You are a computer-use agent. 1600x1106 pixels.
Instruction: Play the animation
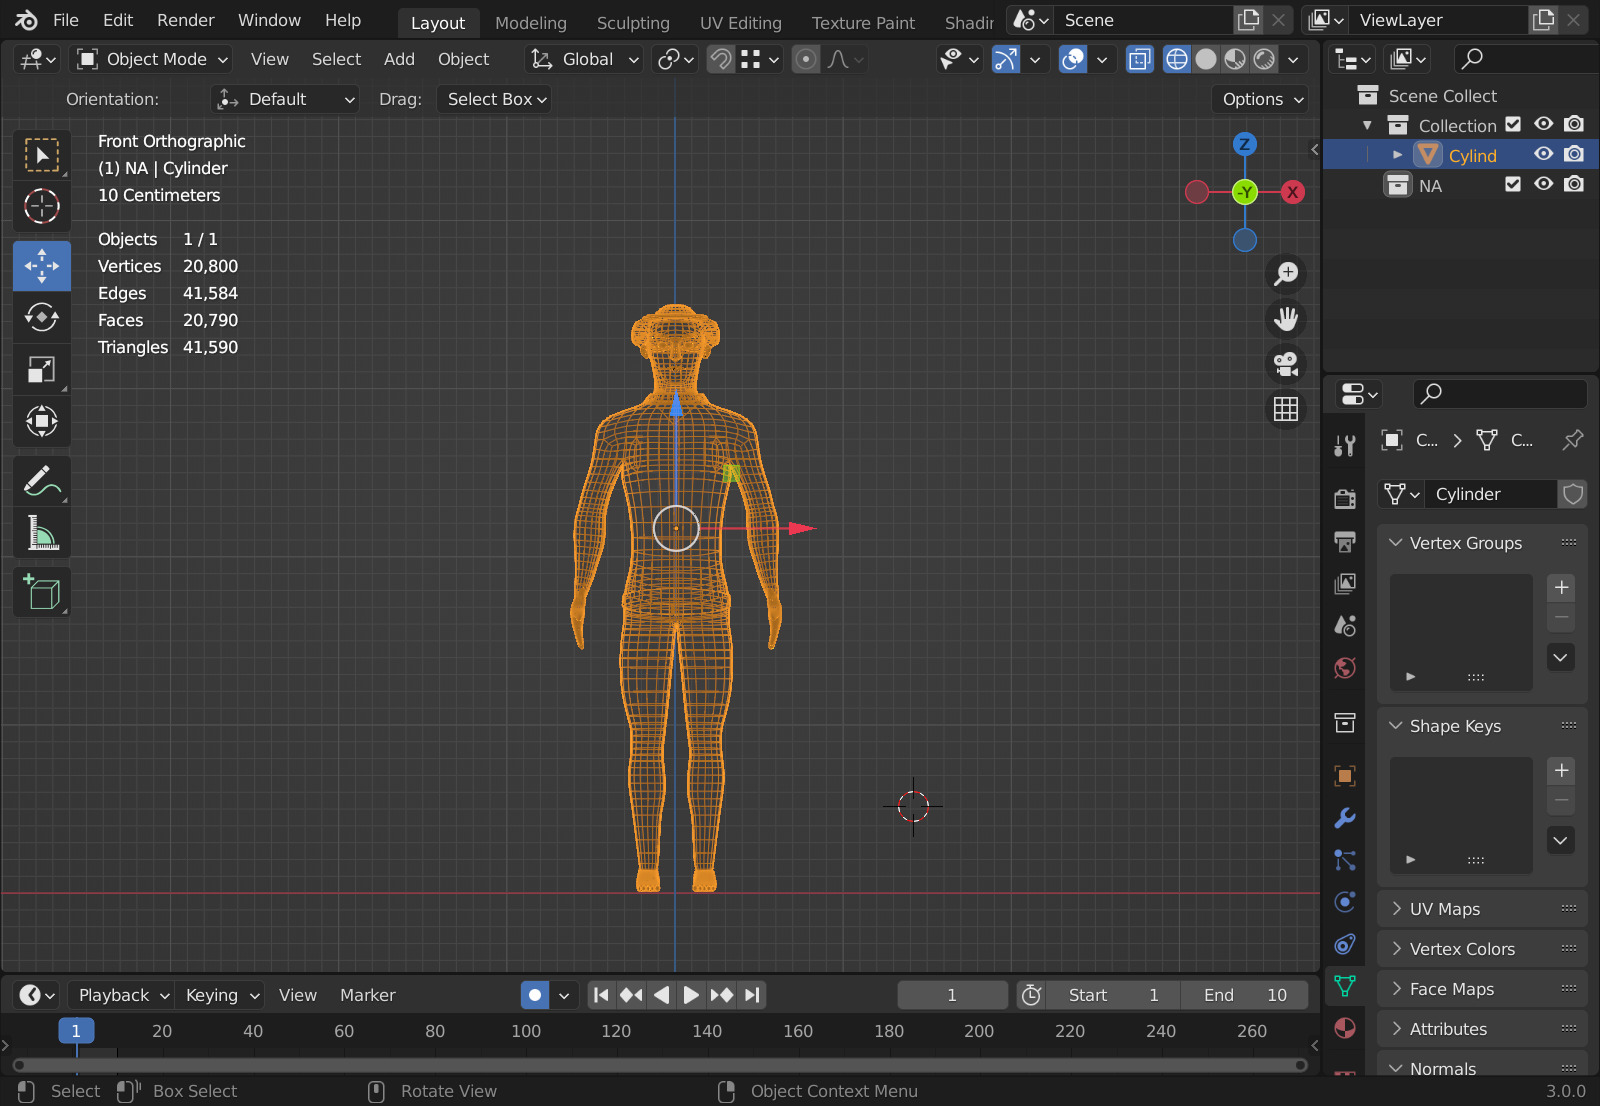(691, 995)
